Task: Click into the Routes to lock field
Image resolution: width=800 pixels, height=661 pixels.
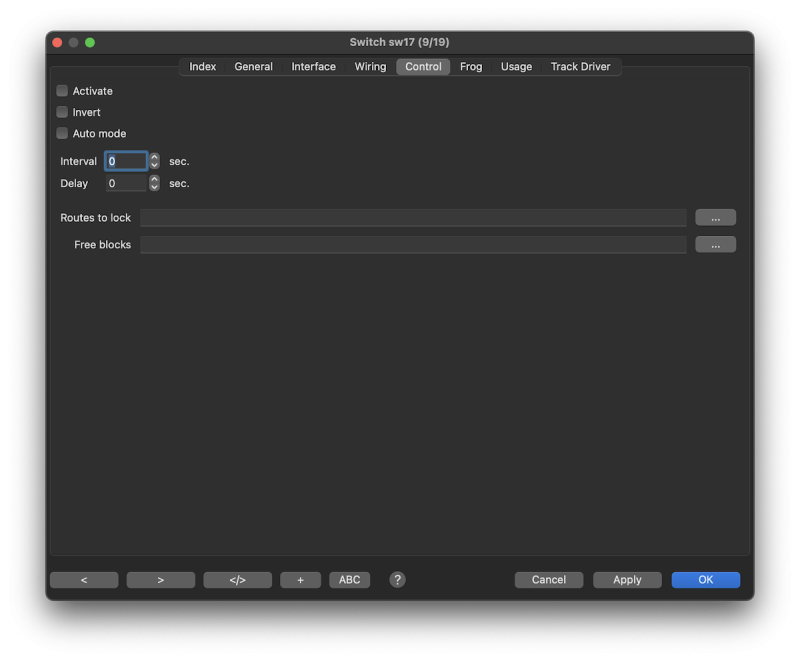Action: pyautogui.click(x=413, y=218)
